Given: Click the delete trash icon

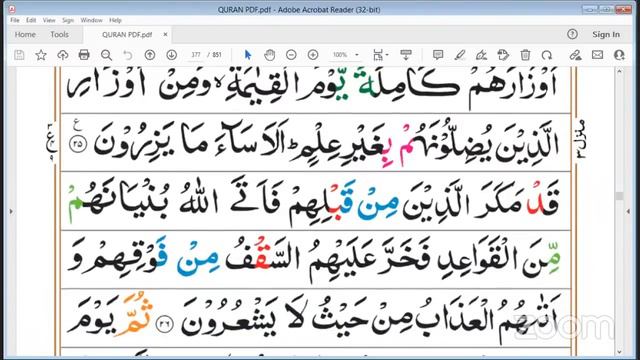Looking at the screenshot, I should pos(525,55).
